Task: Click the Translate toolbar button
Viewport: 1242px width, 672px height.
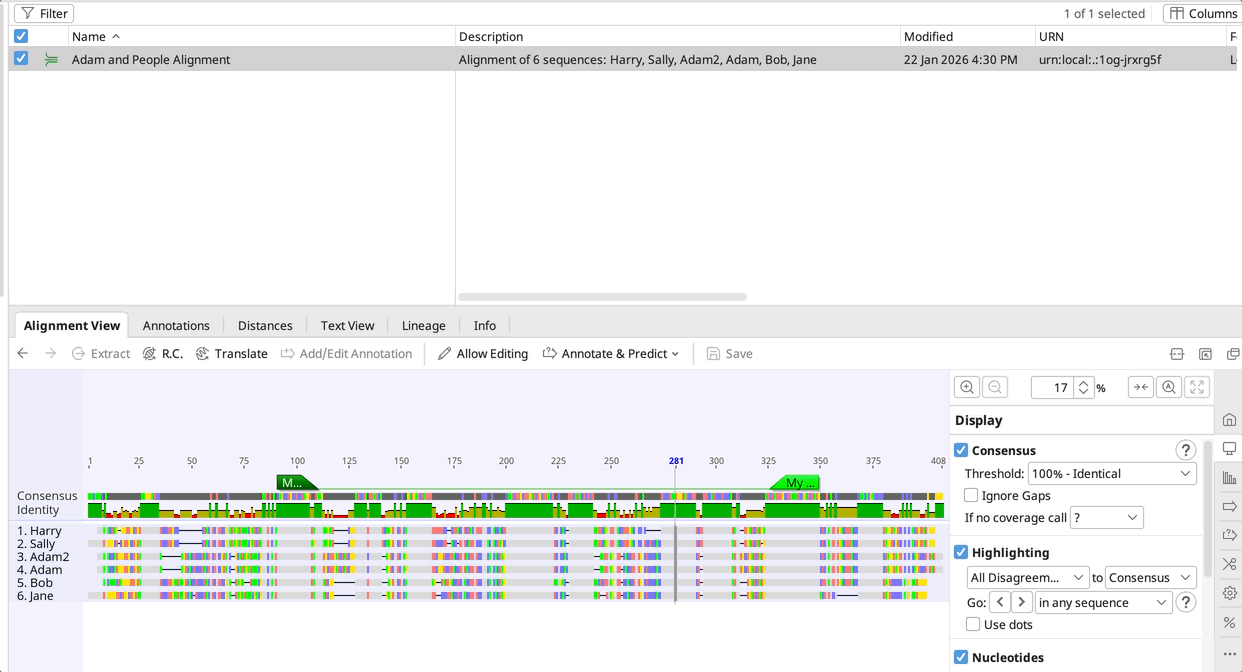Action: pyautogui.click(x=231, y=354)
